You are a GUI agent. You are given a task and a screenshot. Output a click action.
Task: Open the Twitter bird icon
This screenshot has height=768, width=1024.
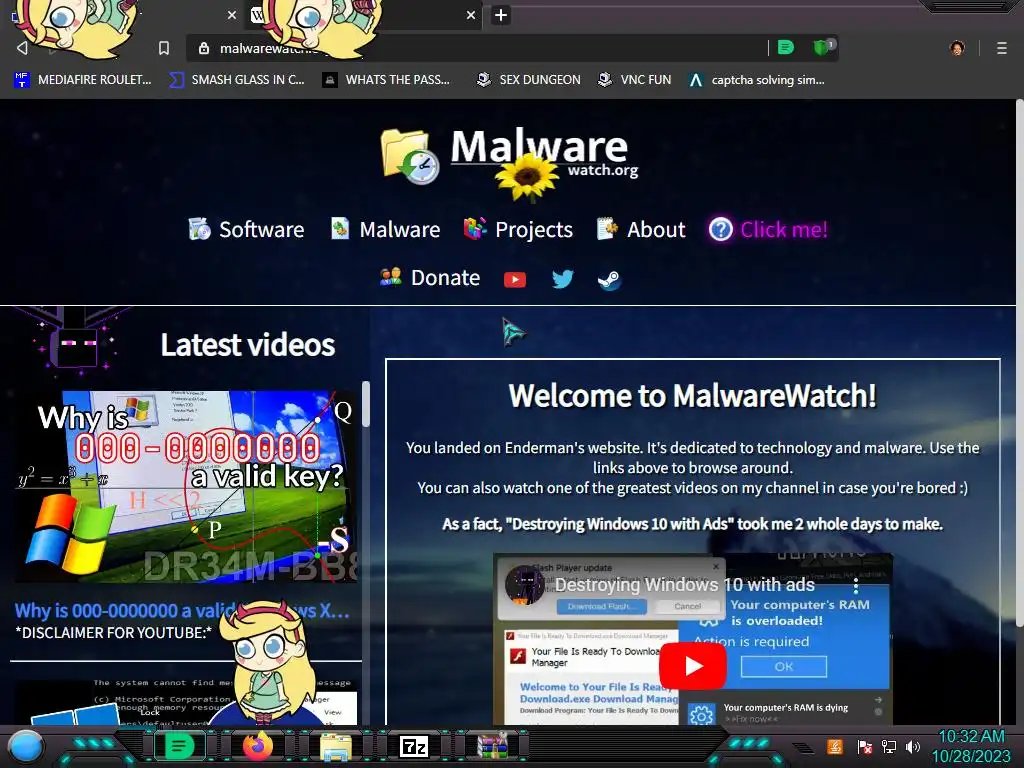pyautogui.click(x=562, y=280)
